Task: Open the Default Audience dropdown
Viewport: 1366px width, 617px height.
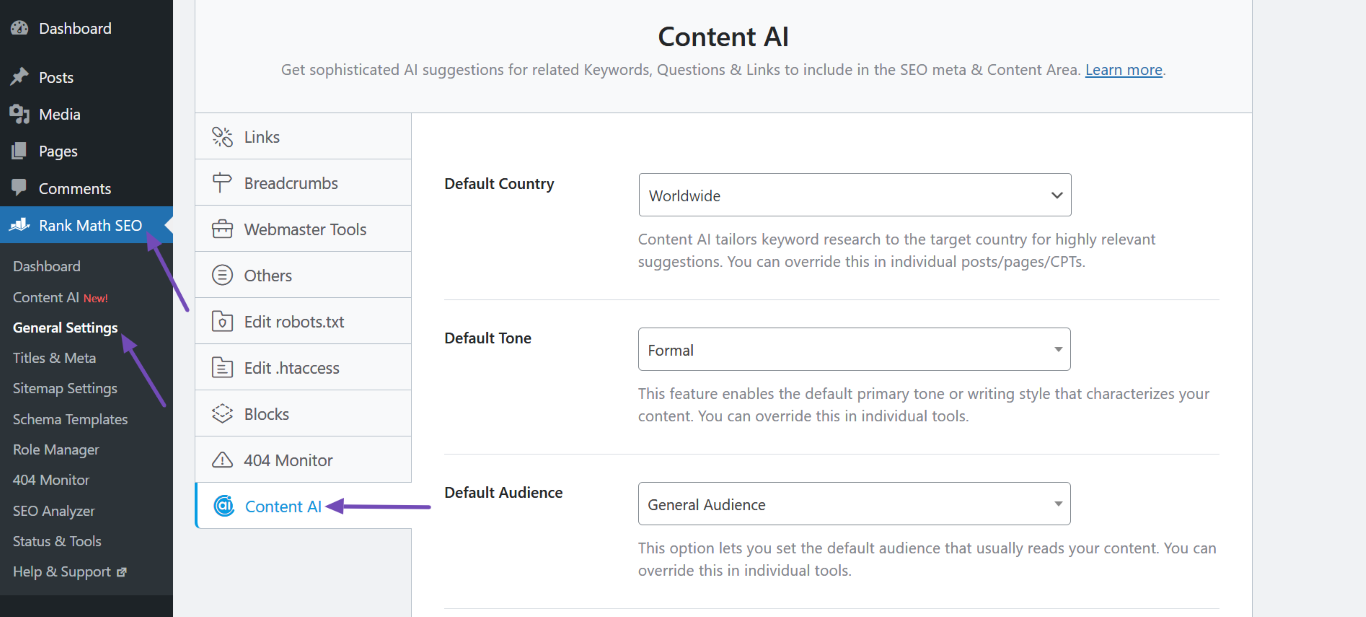Action: 854,504
